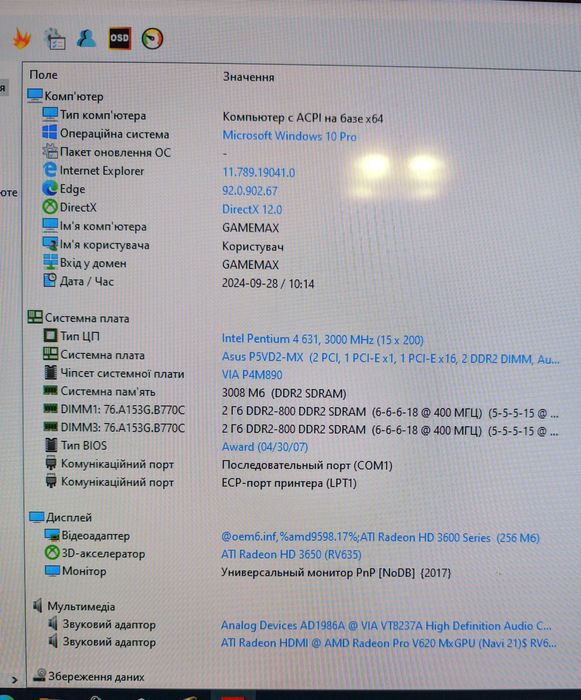Click the CPU icon beside Тип ЦП

(50, 335)
